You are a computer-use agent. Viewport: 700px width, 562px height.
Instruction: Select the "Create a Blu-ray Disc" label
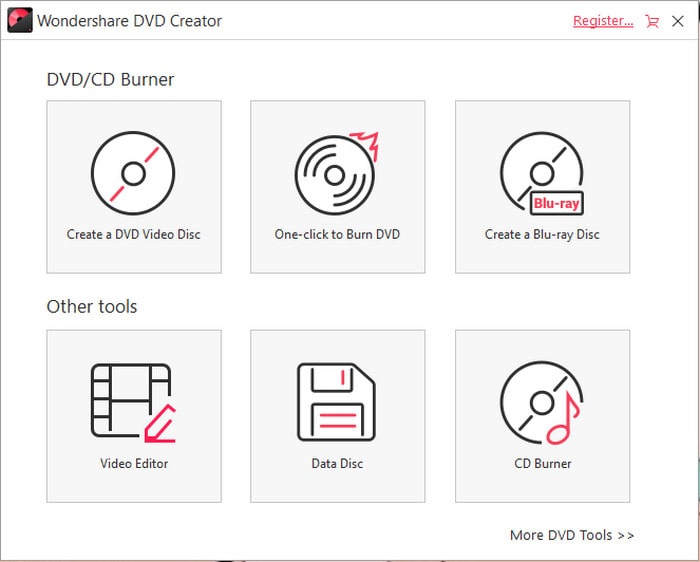point(542,234)
